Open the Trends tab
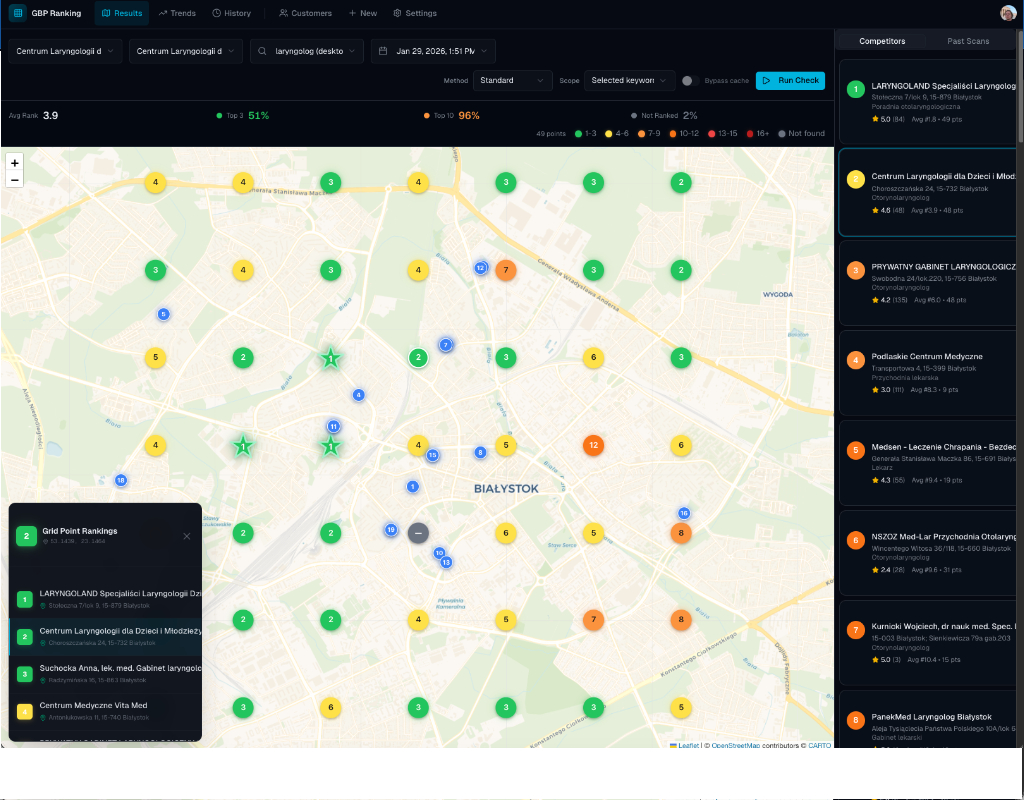The image size is (1024, 800). (177, 13)
